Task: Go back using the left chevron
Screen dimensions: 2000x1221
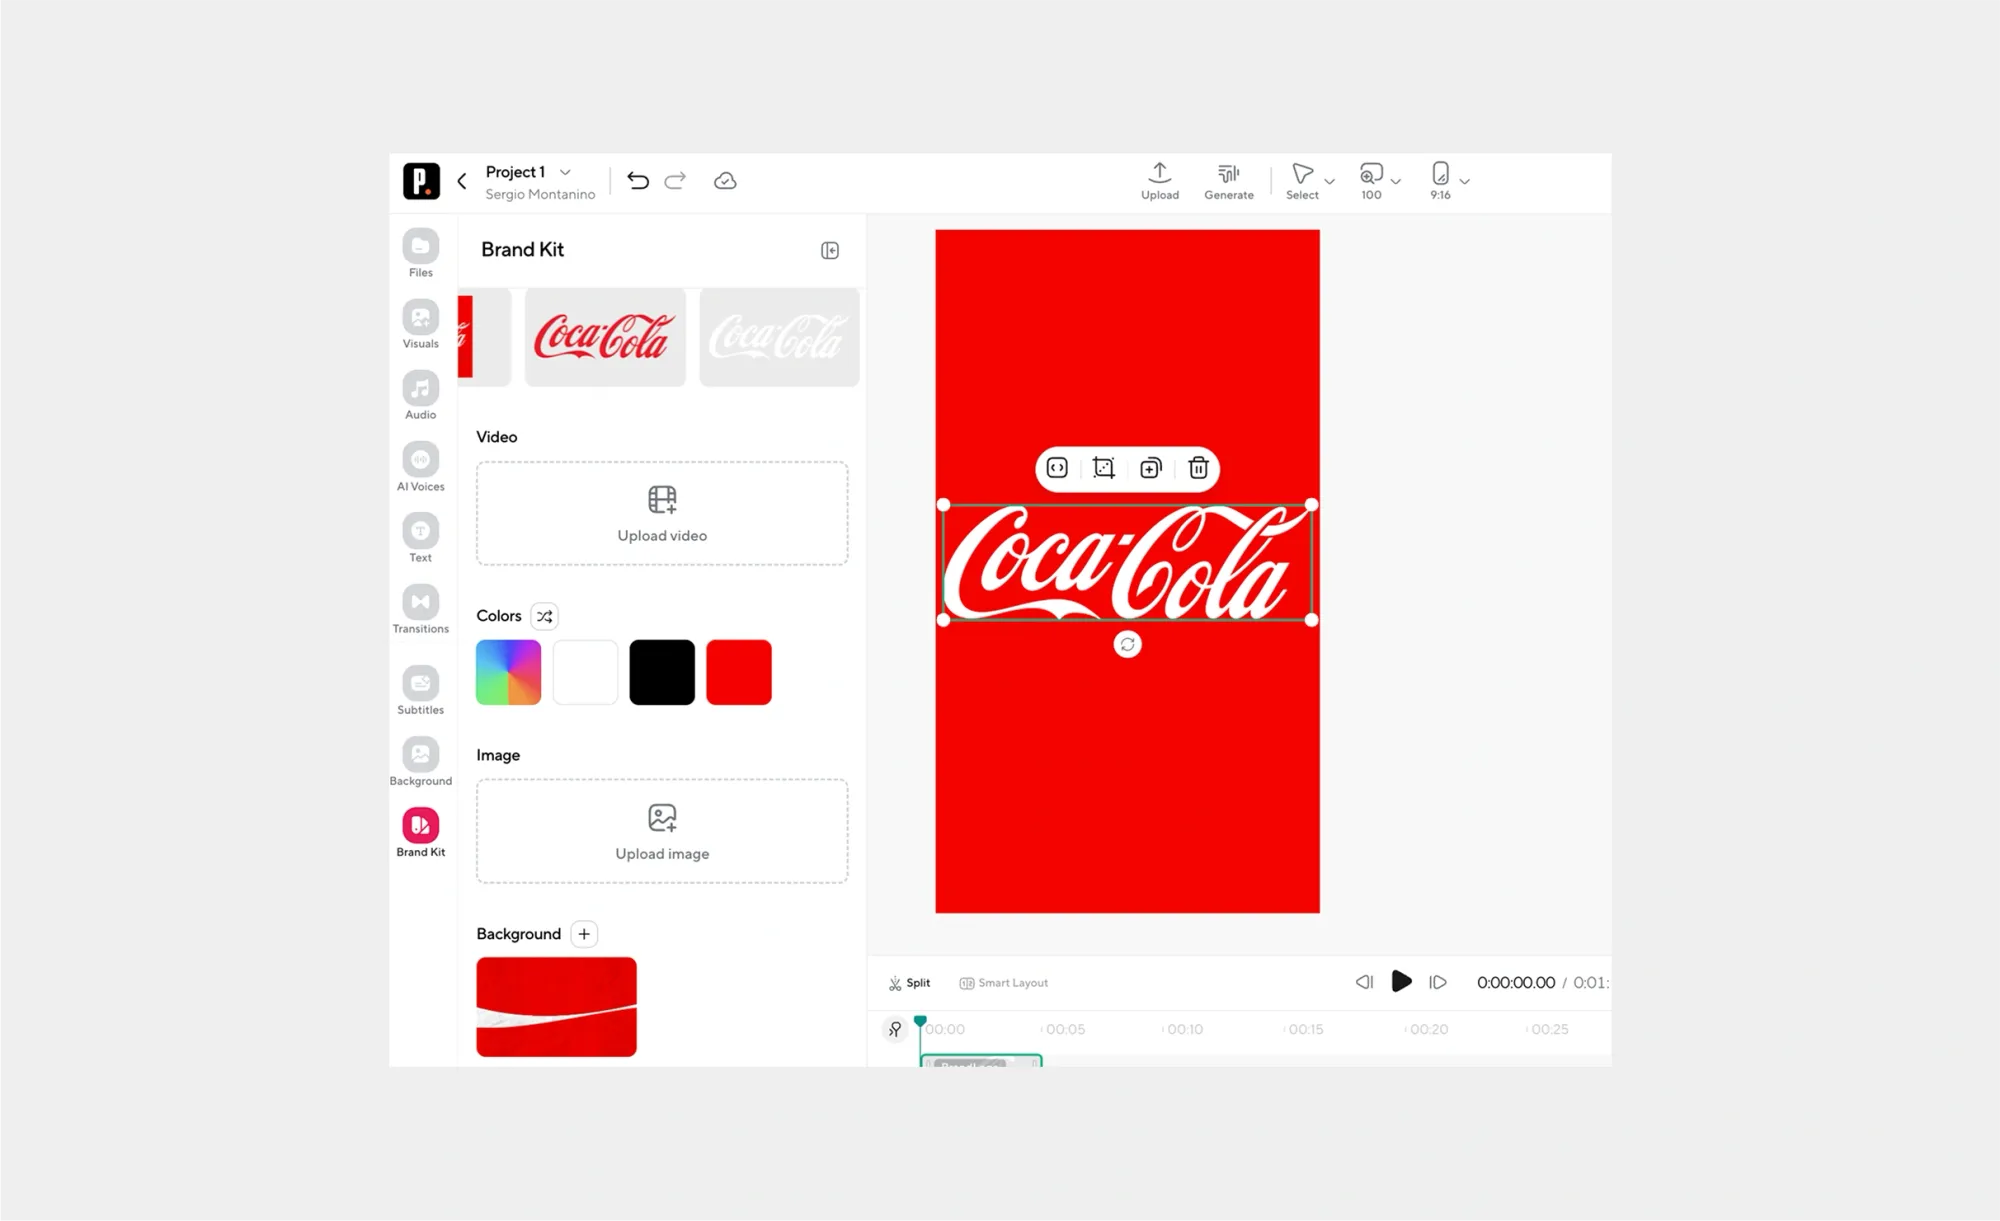Action: [462, 181]
